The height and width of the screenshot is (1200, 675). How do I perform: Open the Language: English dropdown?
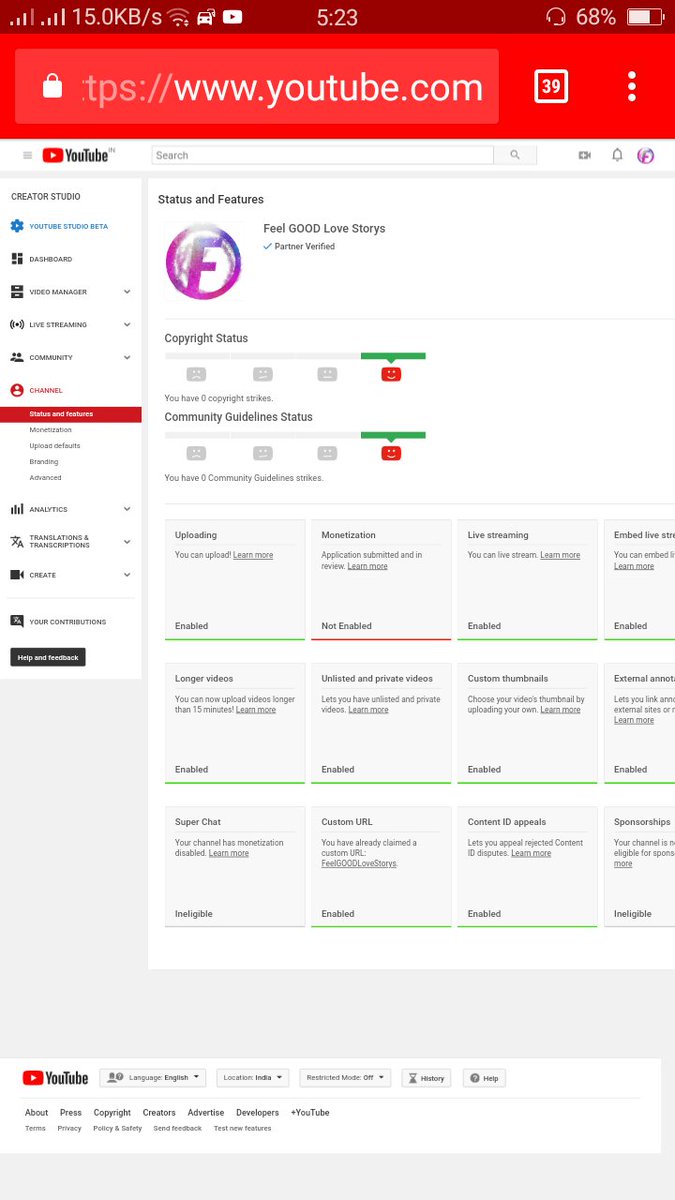[x=153, y=1078]
